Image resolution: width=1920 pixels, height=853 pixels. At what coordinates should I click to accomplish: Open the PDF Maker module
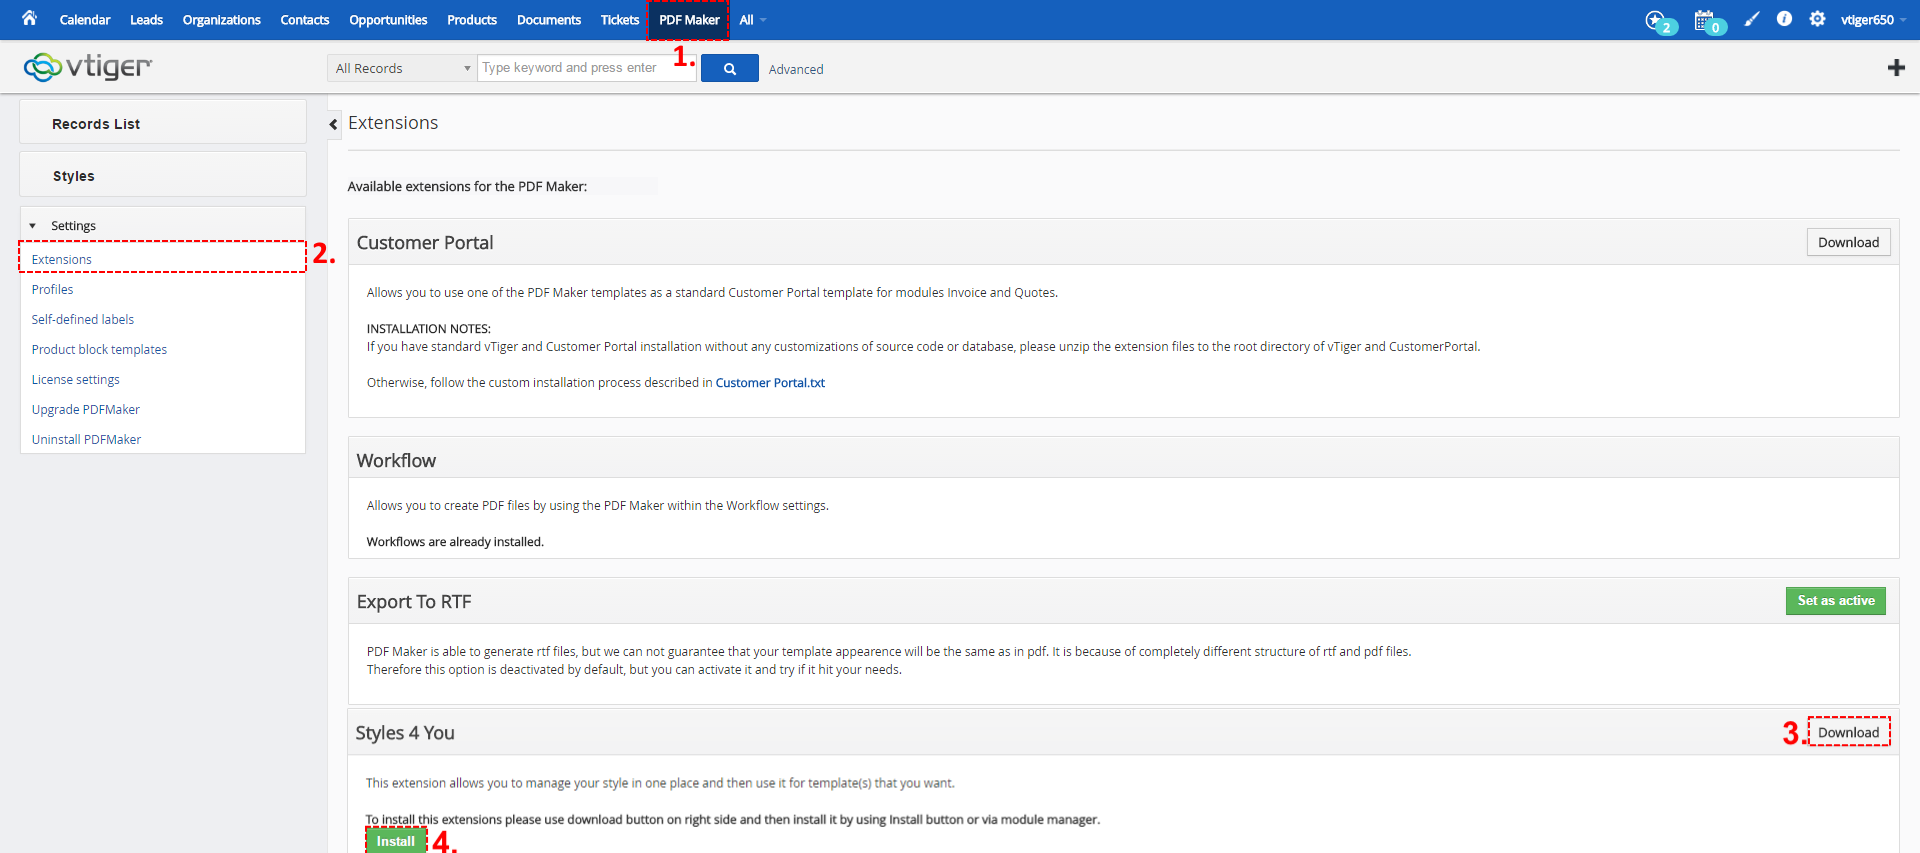point(689,20)
